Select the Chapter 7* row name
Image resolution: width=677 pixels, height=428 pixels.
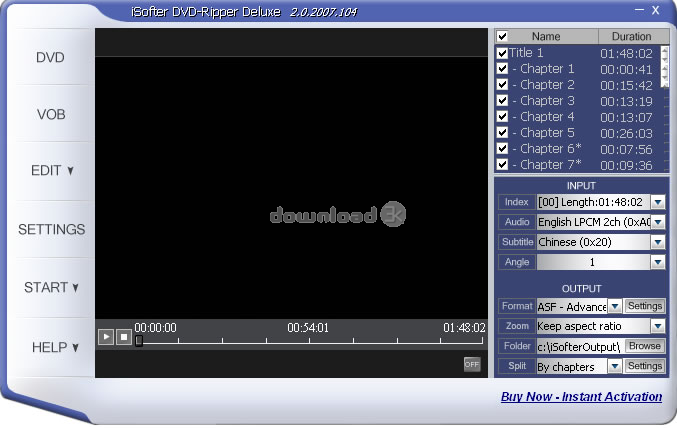(547, 165)
